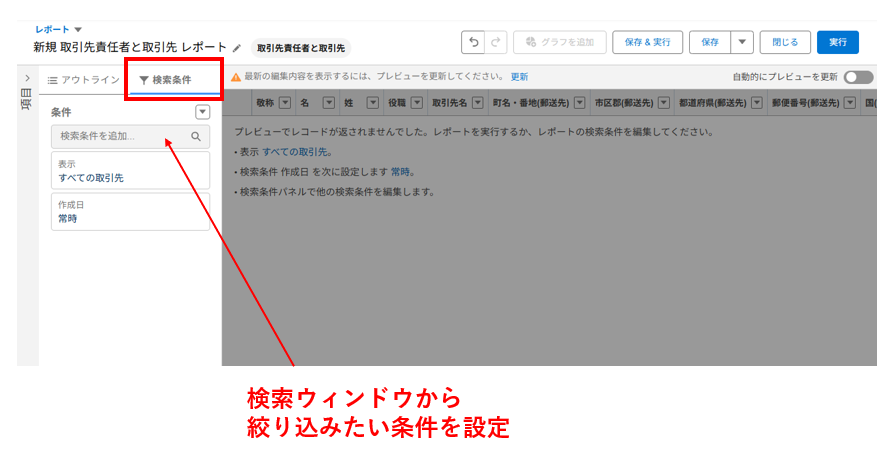Click the blue 実行 button
The width and height of the screenshot is (889, 451).
pyautogui.click(x=837, y=43)
